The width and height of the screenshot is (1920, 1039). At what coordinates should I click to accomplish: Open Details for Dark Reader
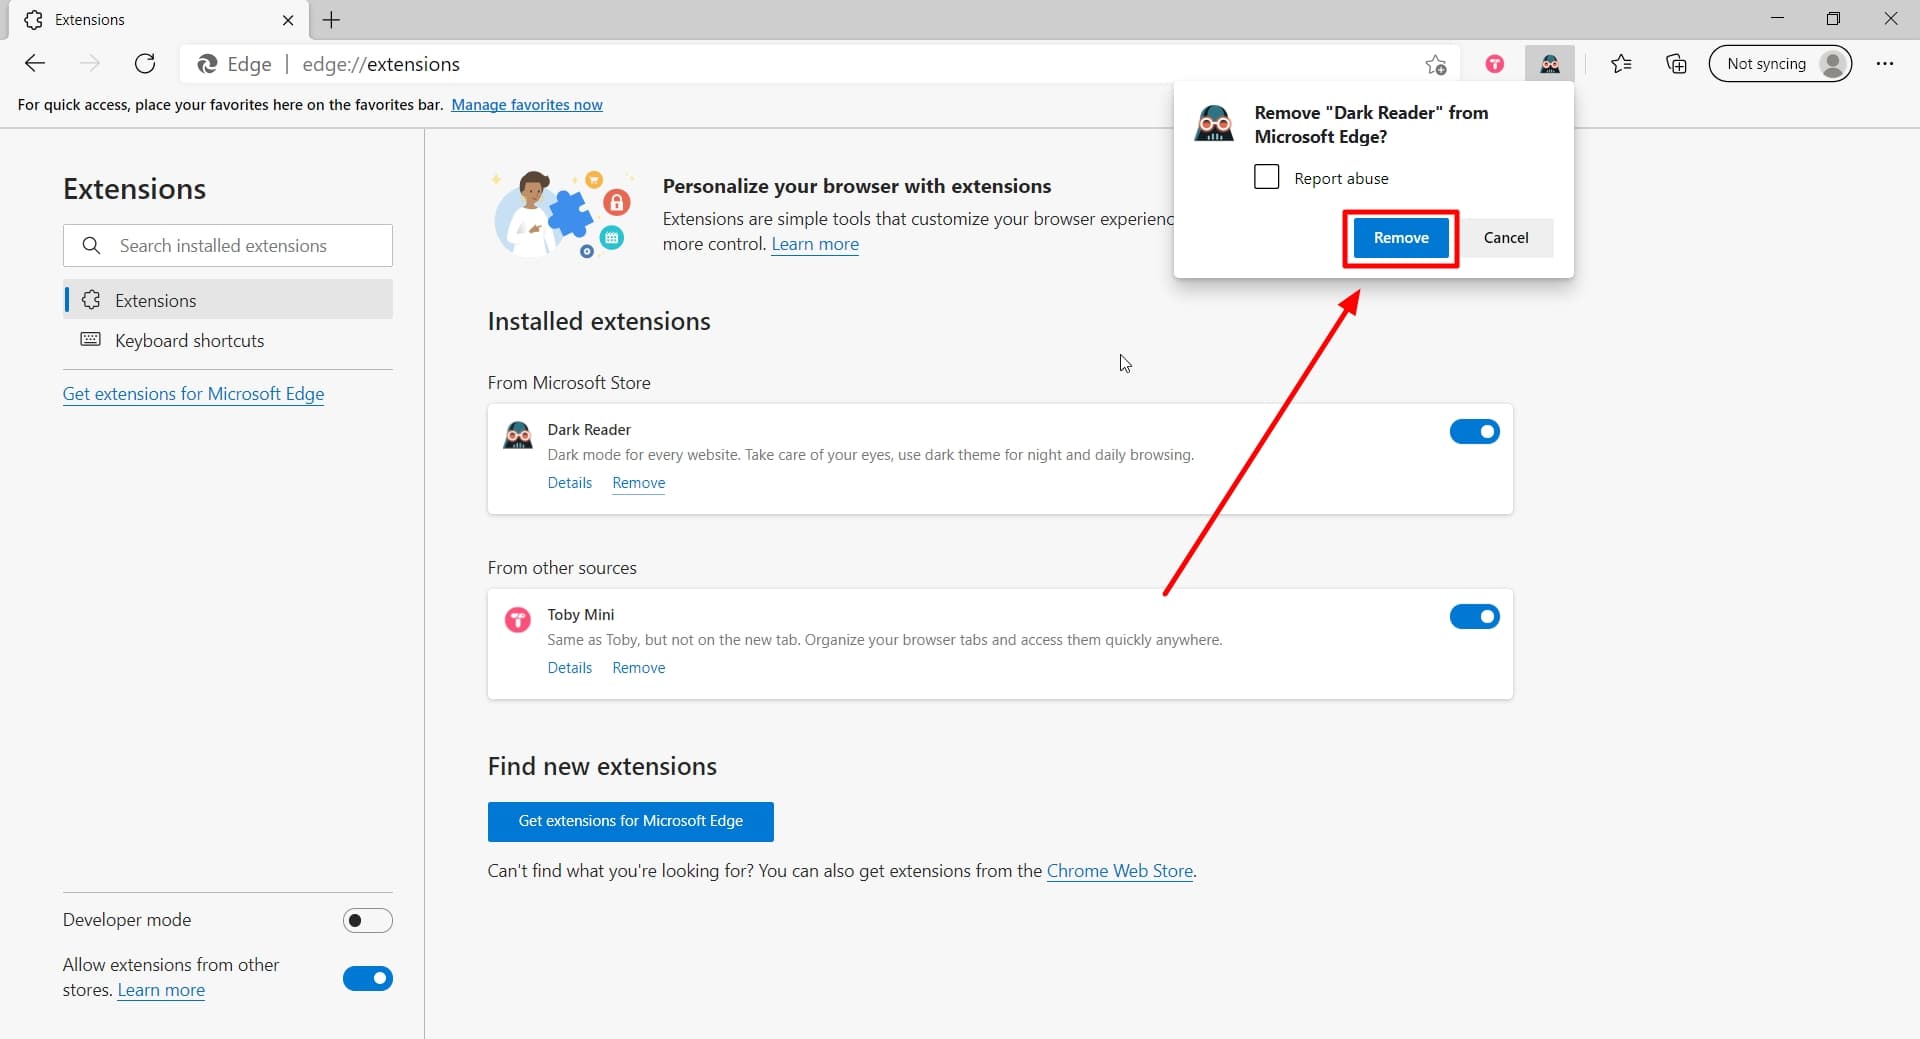pyautogui.click(x=570, y=483)
